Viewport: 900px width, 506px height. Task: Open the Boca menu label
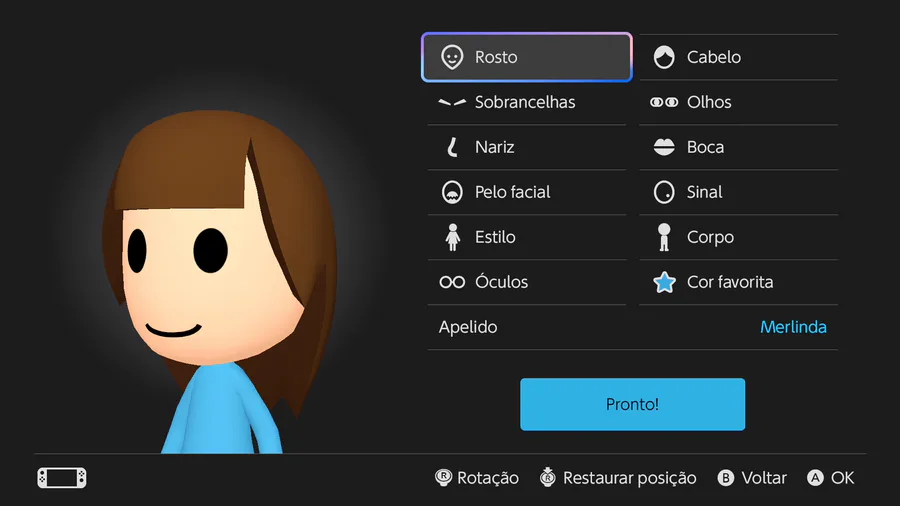click(705, 147)
